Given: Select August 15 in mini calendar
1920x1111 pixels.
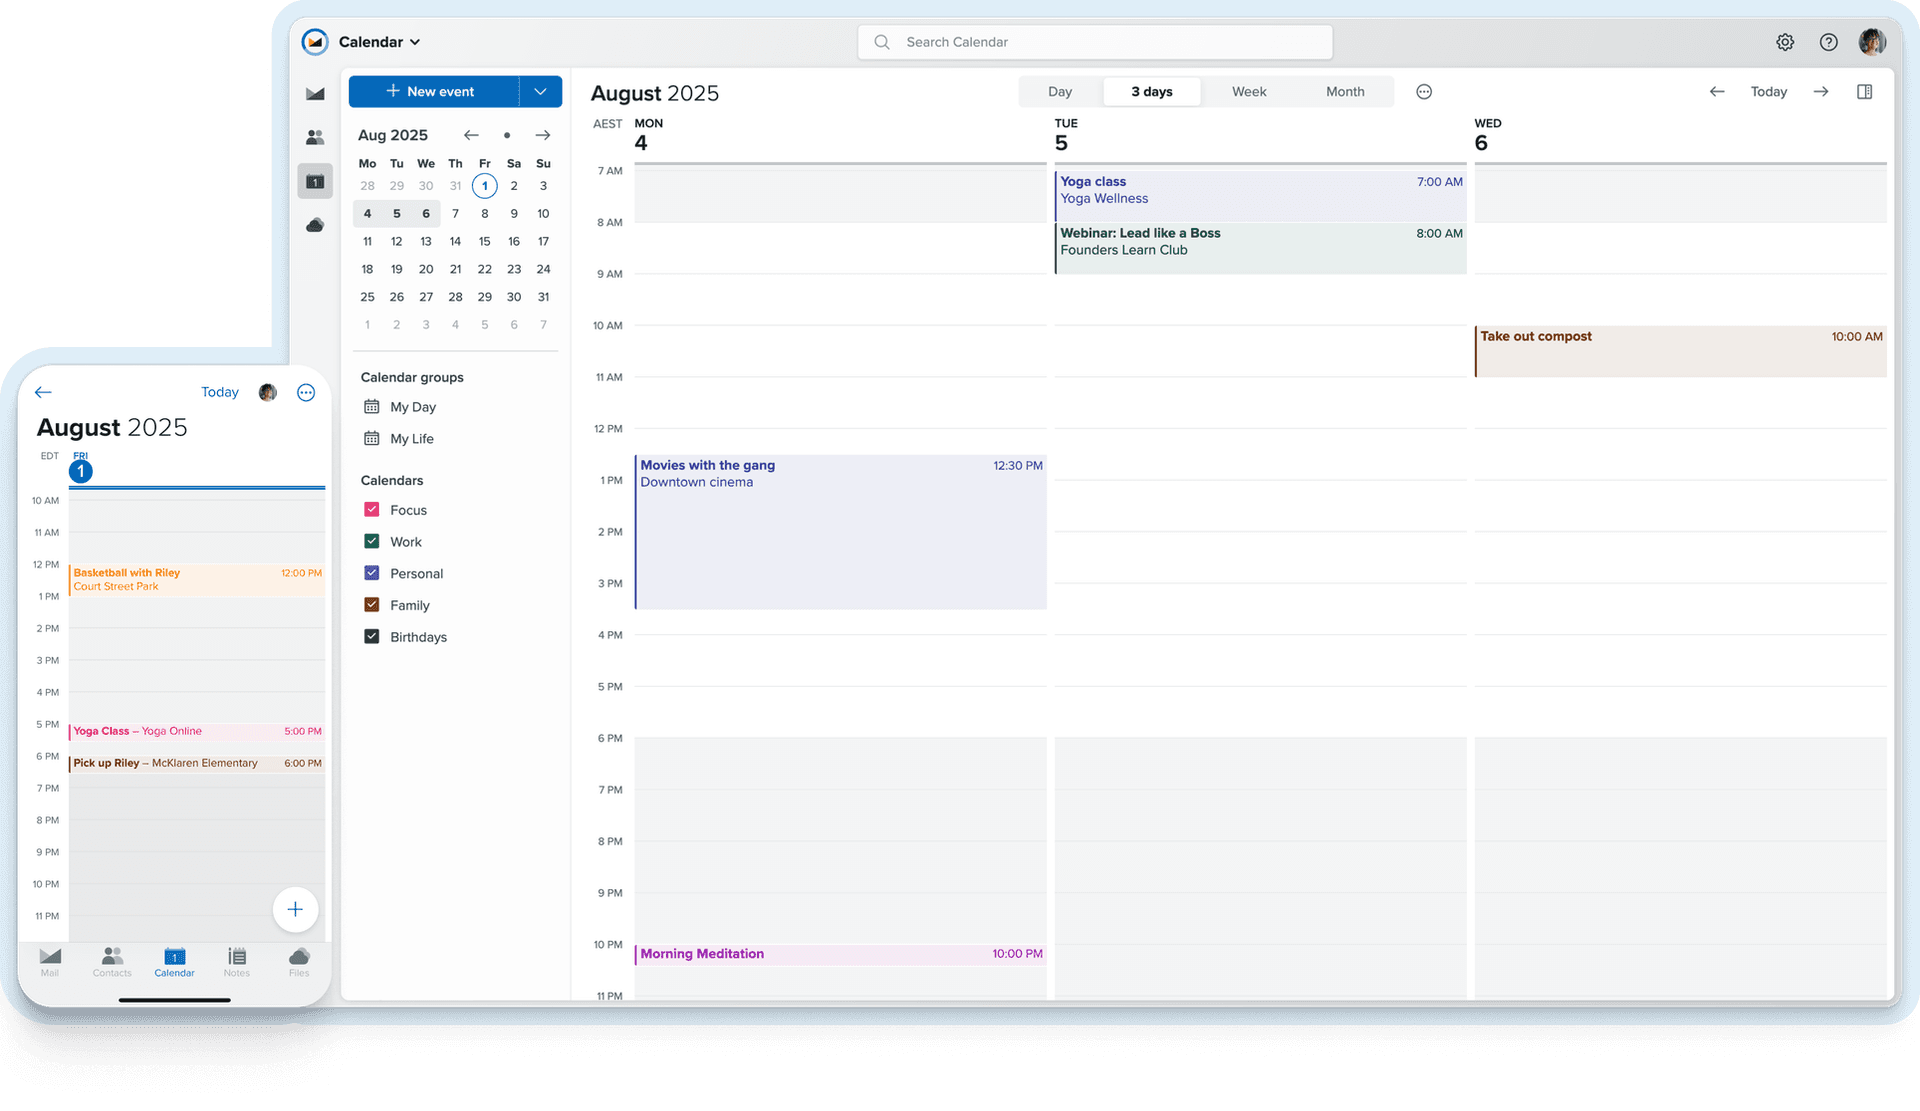Looking at the screenshot, I should (484, 241).
